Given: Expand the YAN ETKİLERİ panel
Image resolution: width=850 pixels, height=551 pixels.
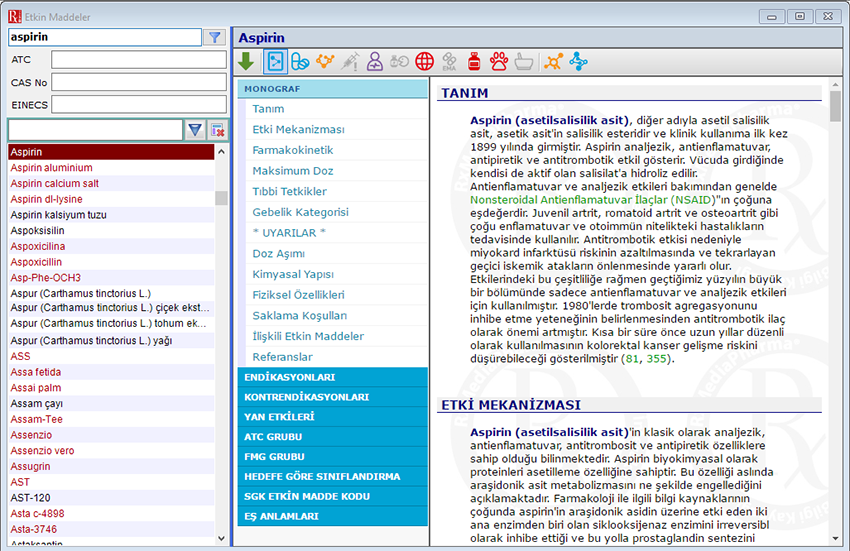Looking at the screenshot, I should (x=332, y=417).
